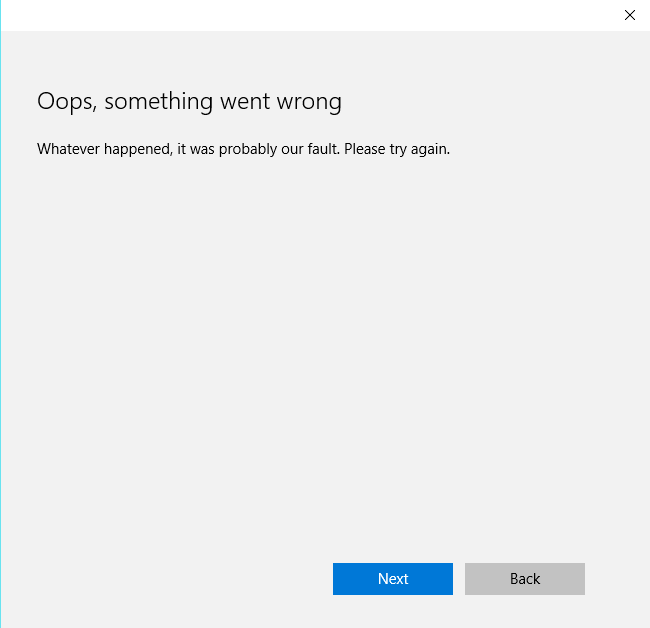Click the "Next" label text

point(393,579)
